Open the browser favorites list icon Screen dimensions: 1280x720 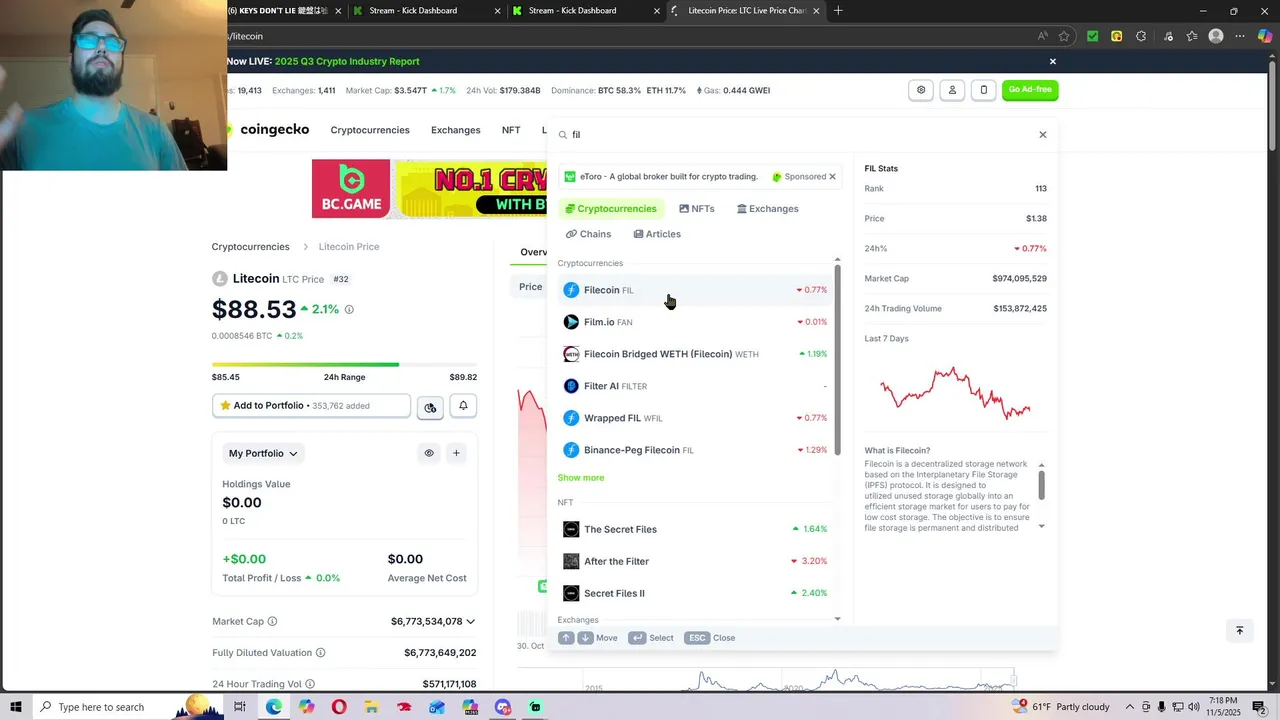(x=1192, y=36)
